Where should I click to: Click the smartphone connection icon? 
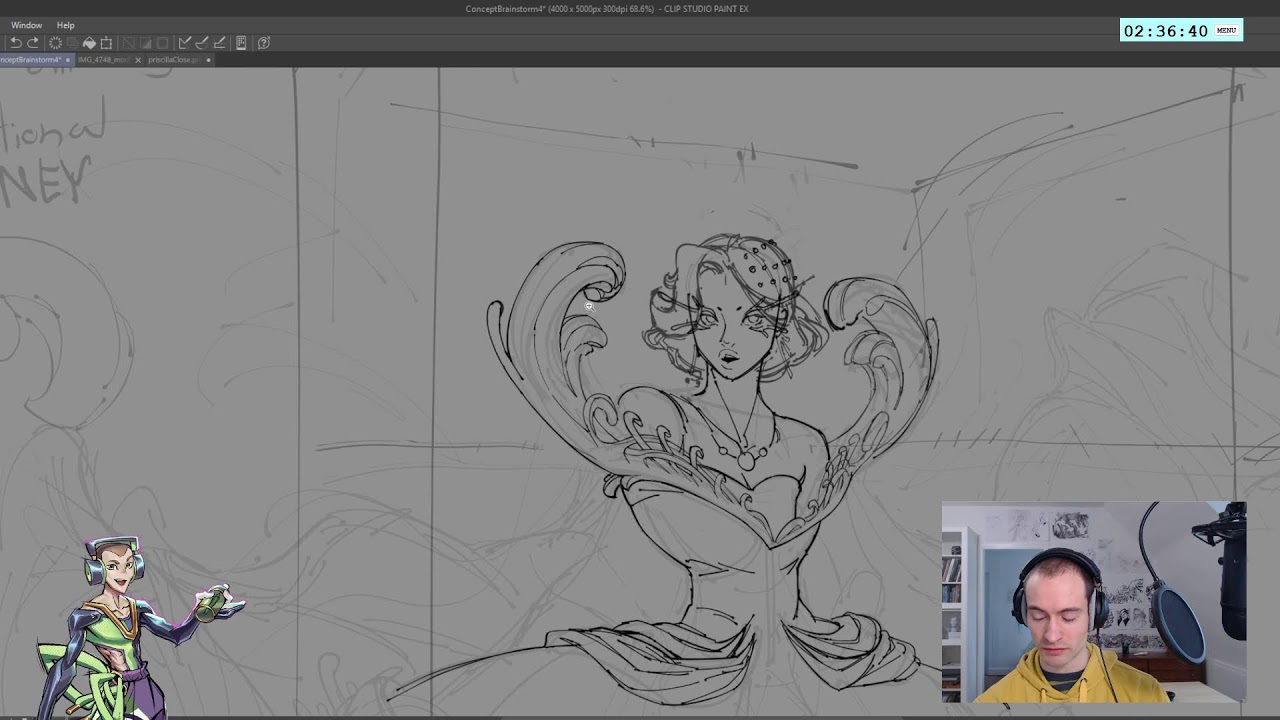tap(241, 43)
